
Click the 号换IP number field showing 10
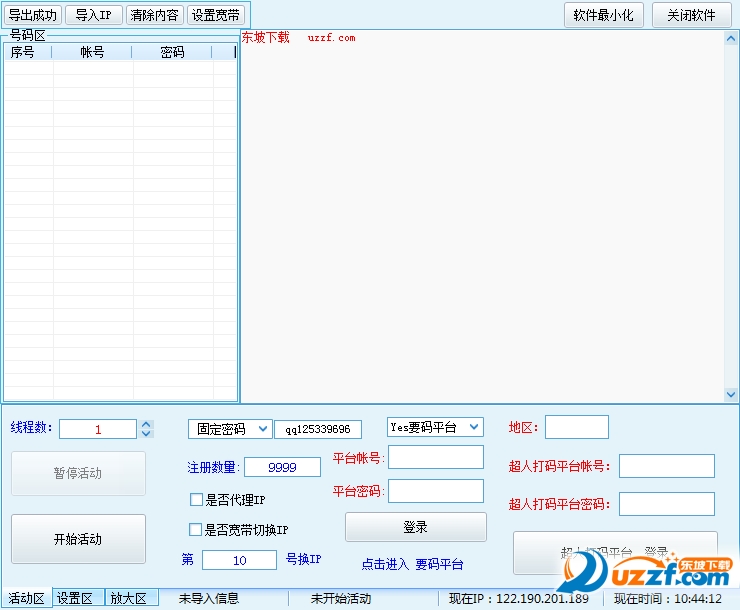point(239,560)
